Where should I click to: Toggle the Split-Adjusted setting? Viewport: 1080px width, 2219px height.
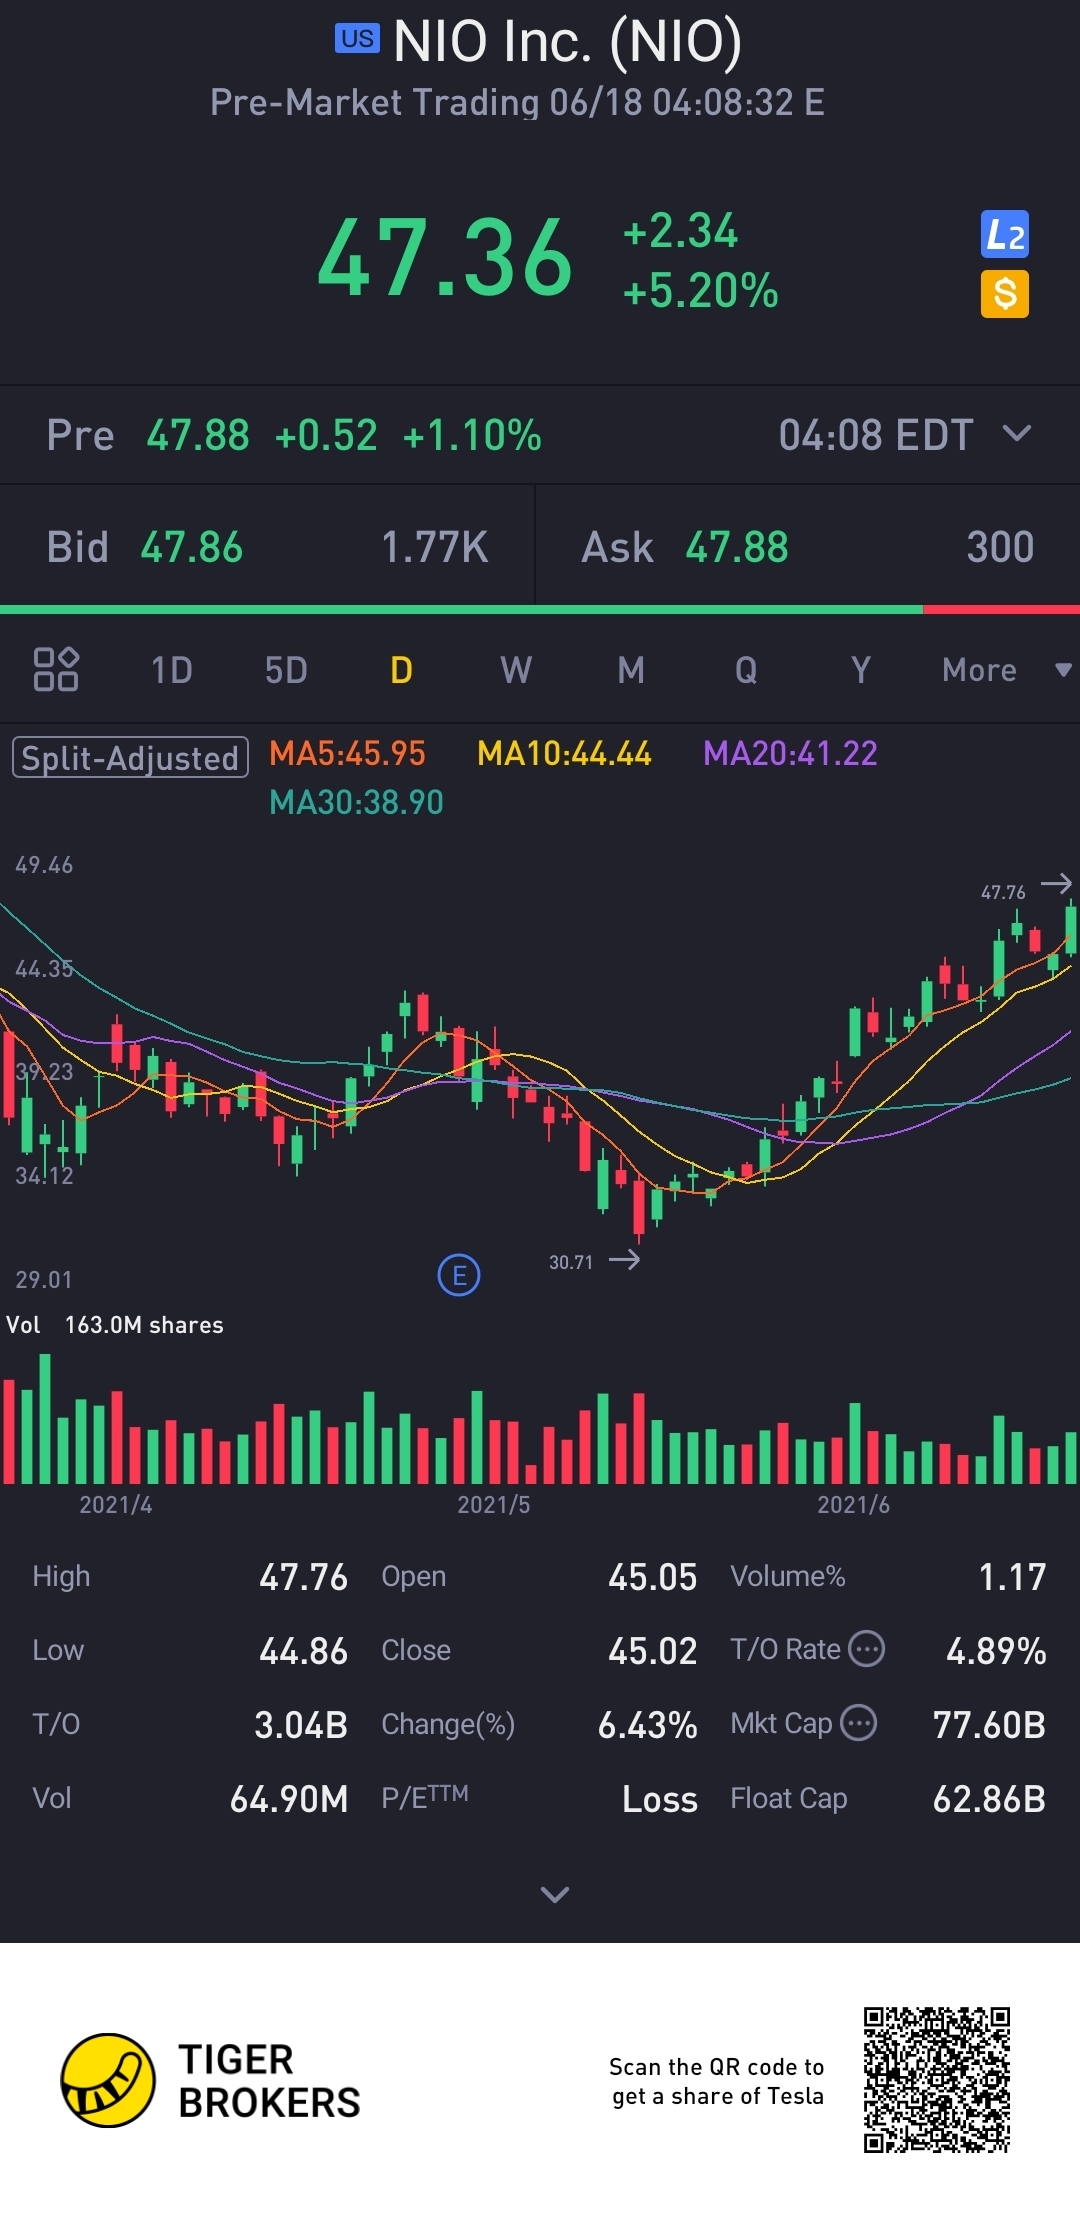[x=130, y=757]
